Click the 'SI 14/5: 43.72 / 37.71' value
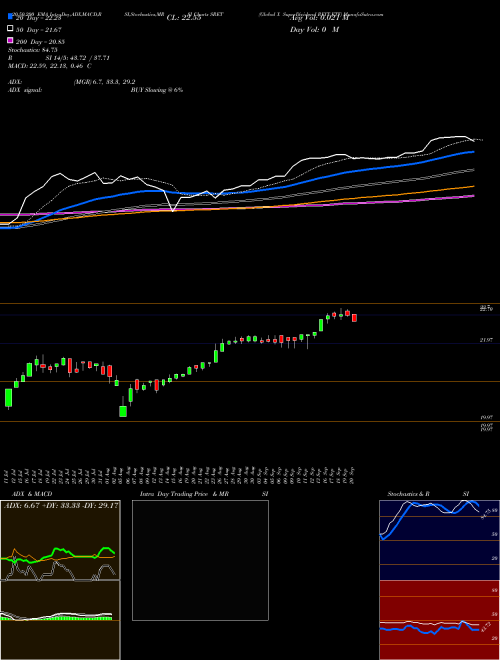The height and width of the screenshot is (660, 500). pos(77,58)
